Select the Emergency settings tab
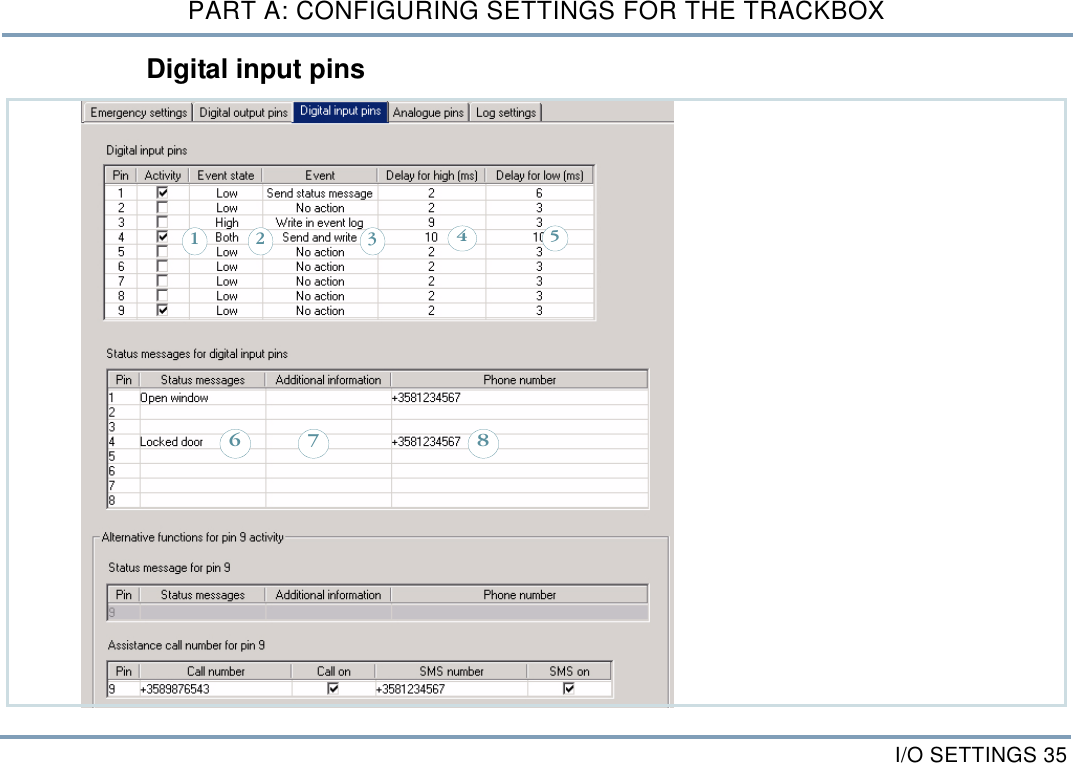The height and width of the screenshot is (763, 1073). [x=137, y=112]
